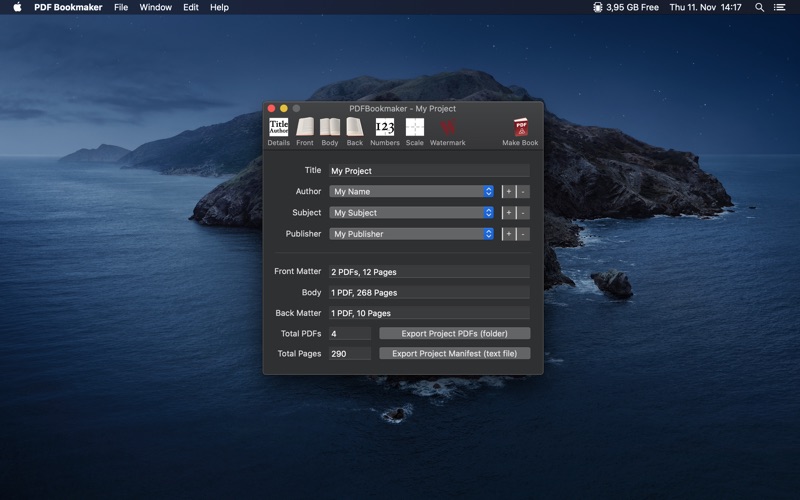Click the Front Matter field

click(x=429, y=272)
